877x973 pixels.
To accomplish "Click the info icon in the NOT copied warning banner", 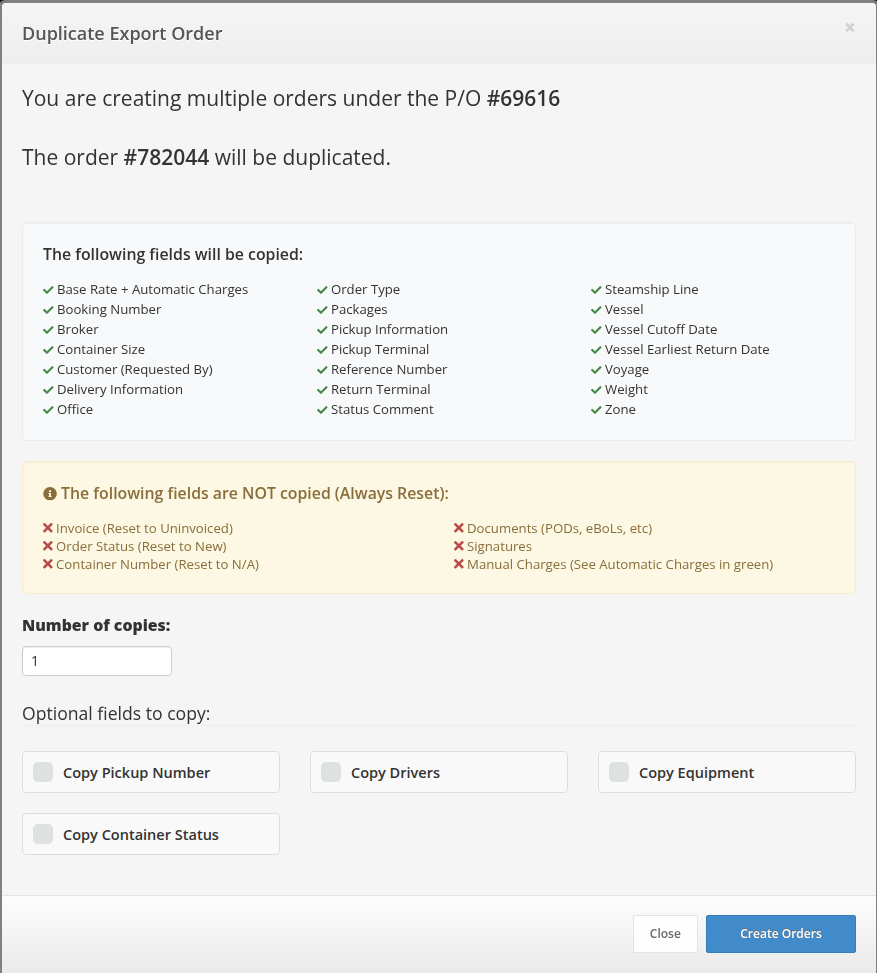I will [x=51, y=492].
